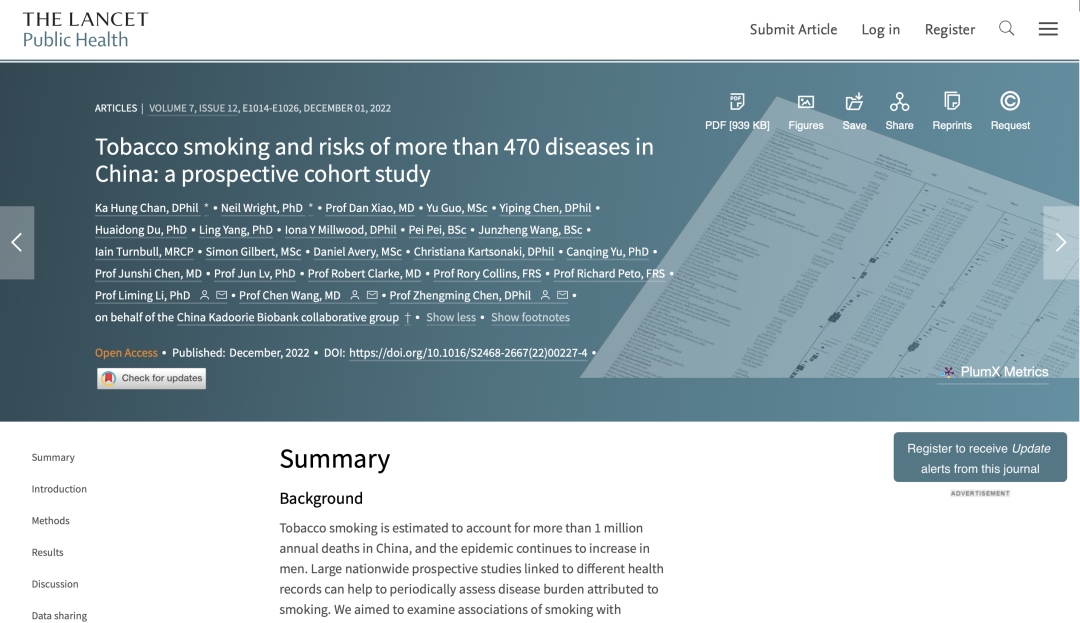Click the Open Access label
Image resolution: width=1080 pixels, height=623 pixels.
click(126, 352)
